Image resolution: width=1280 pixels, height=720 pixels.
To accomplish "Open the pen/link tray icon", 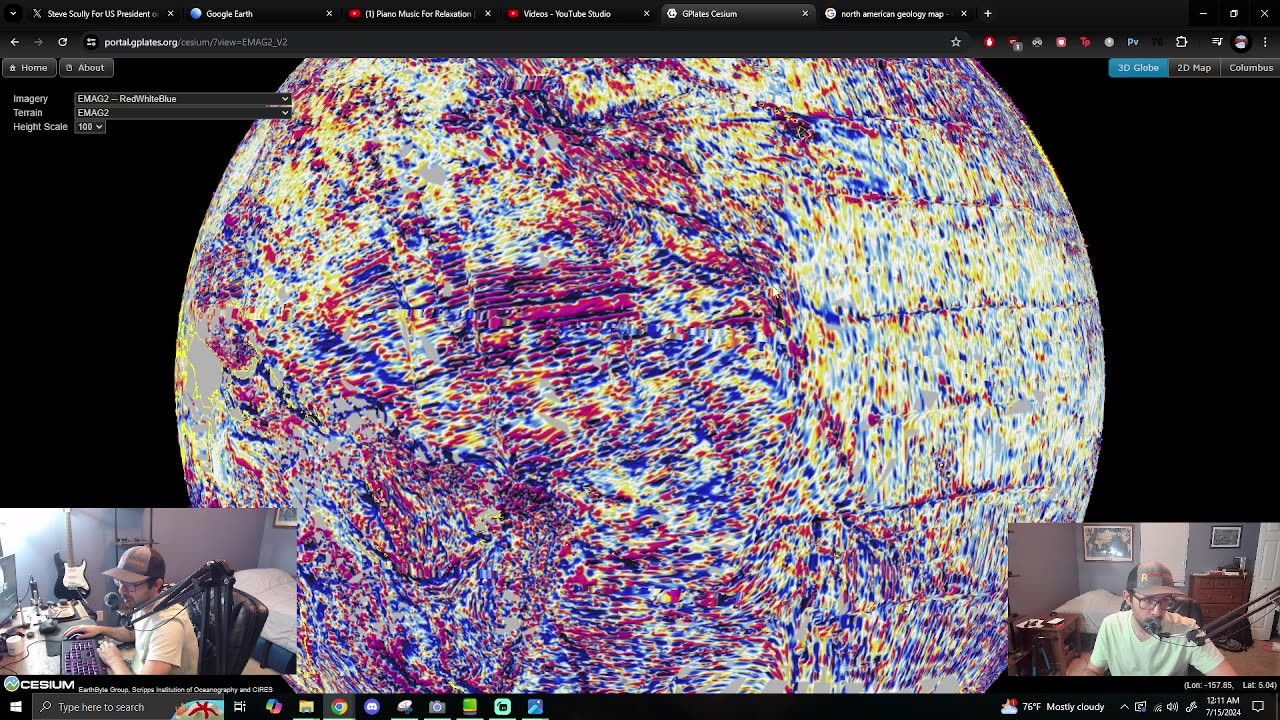I will point(1191,707).
